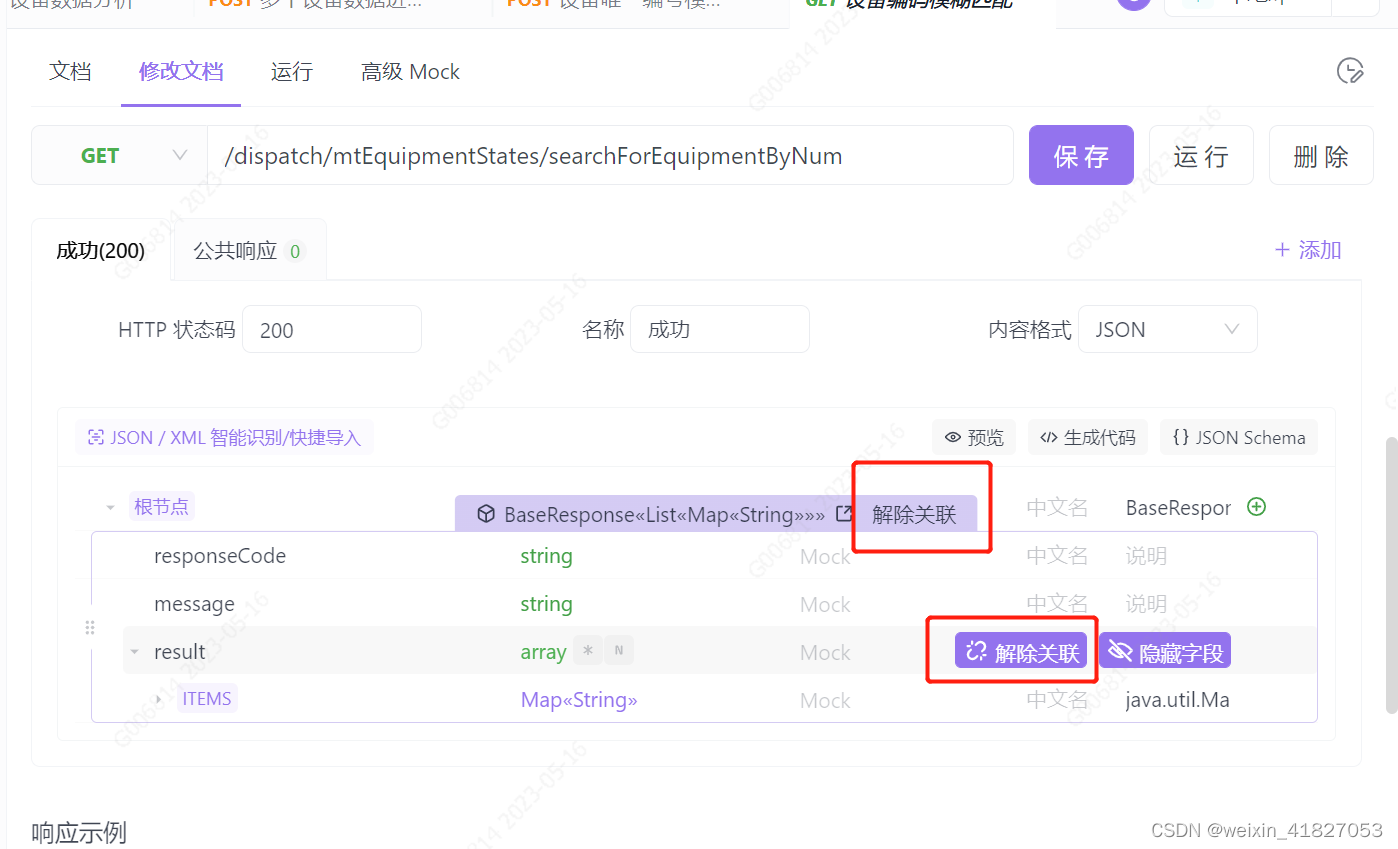Click the Map«String» type of ITEMS
Image resolution: width=1398 pixels, height=849 pixels.
(579, 700)
